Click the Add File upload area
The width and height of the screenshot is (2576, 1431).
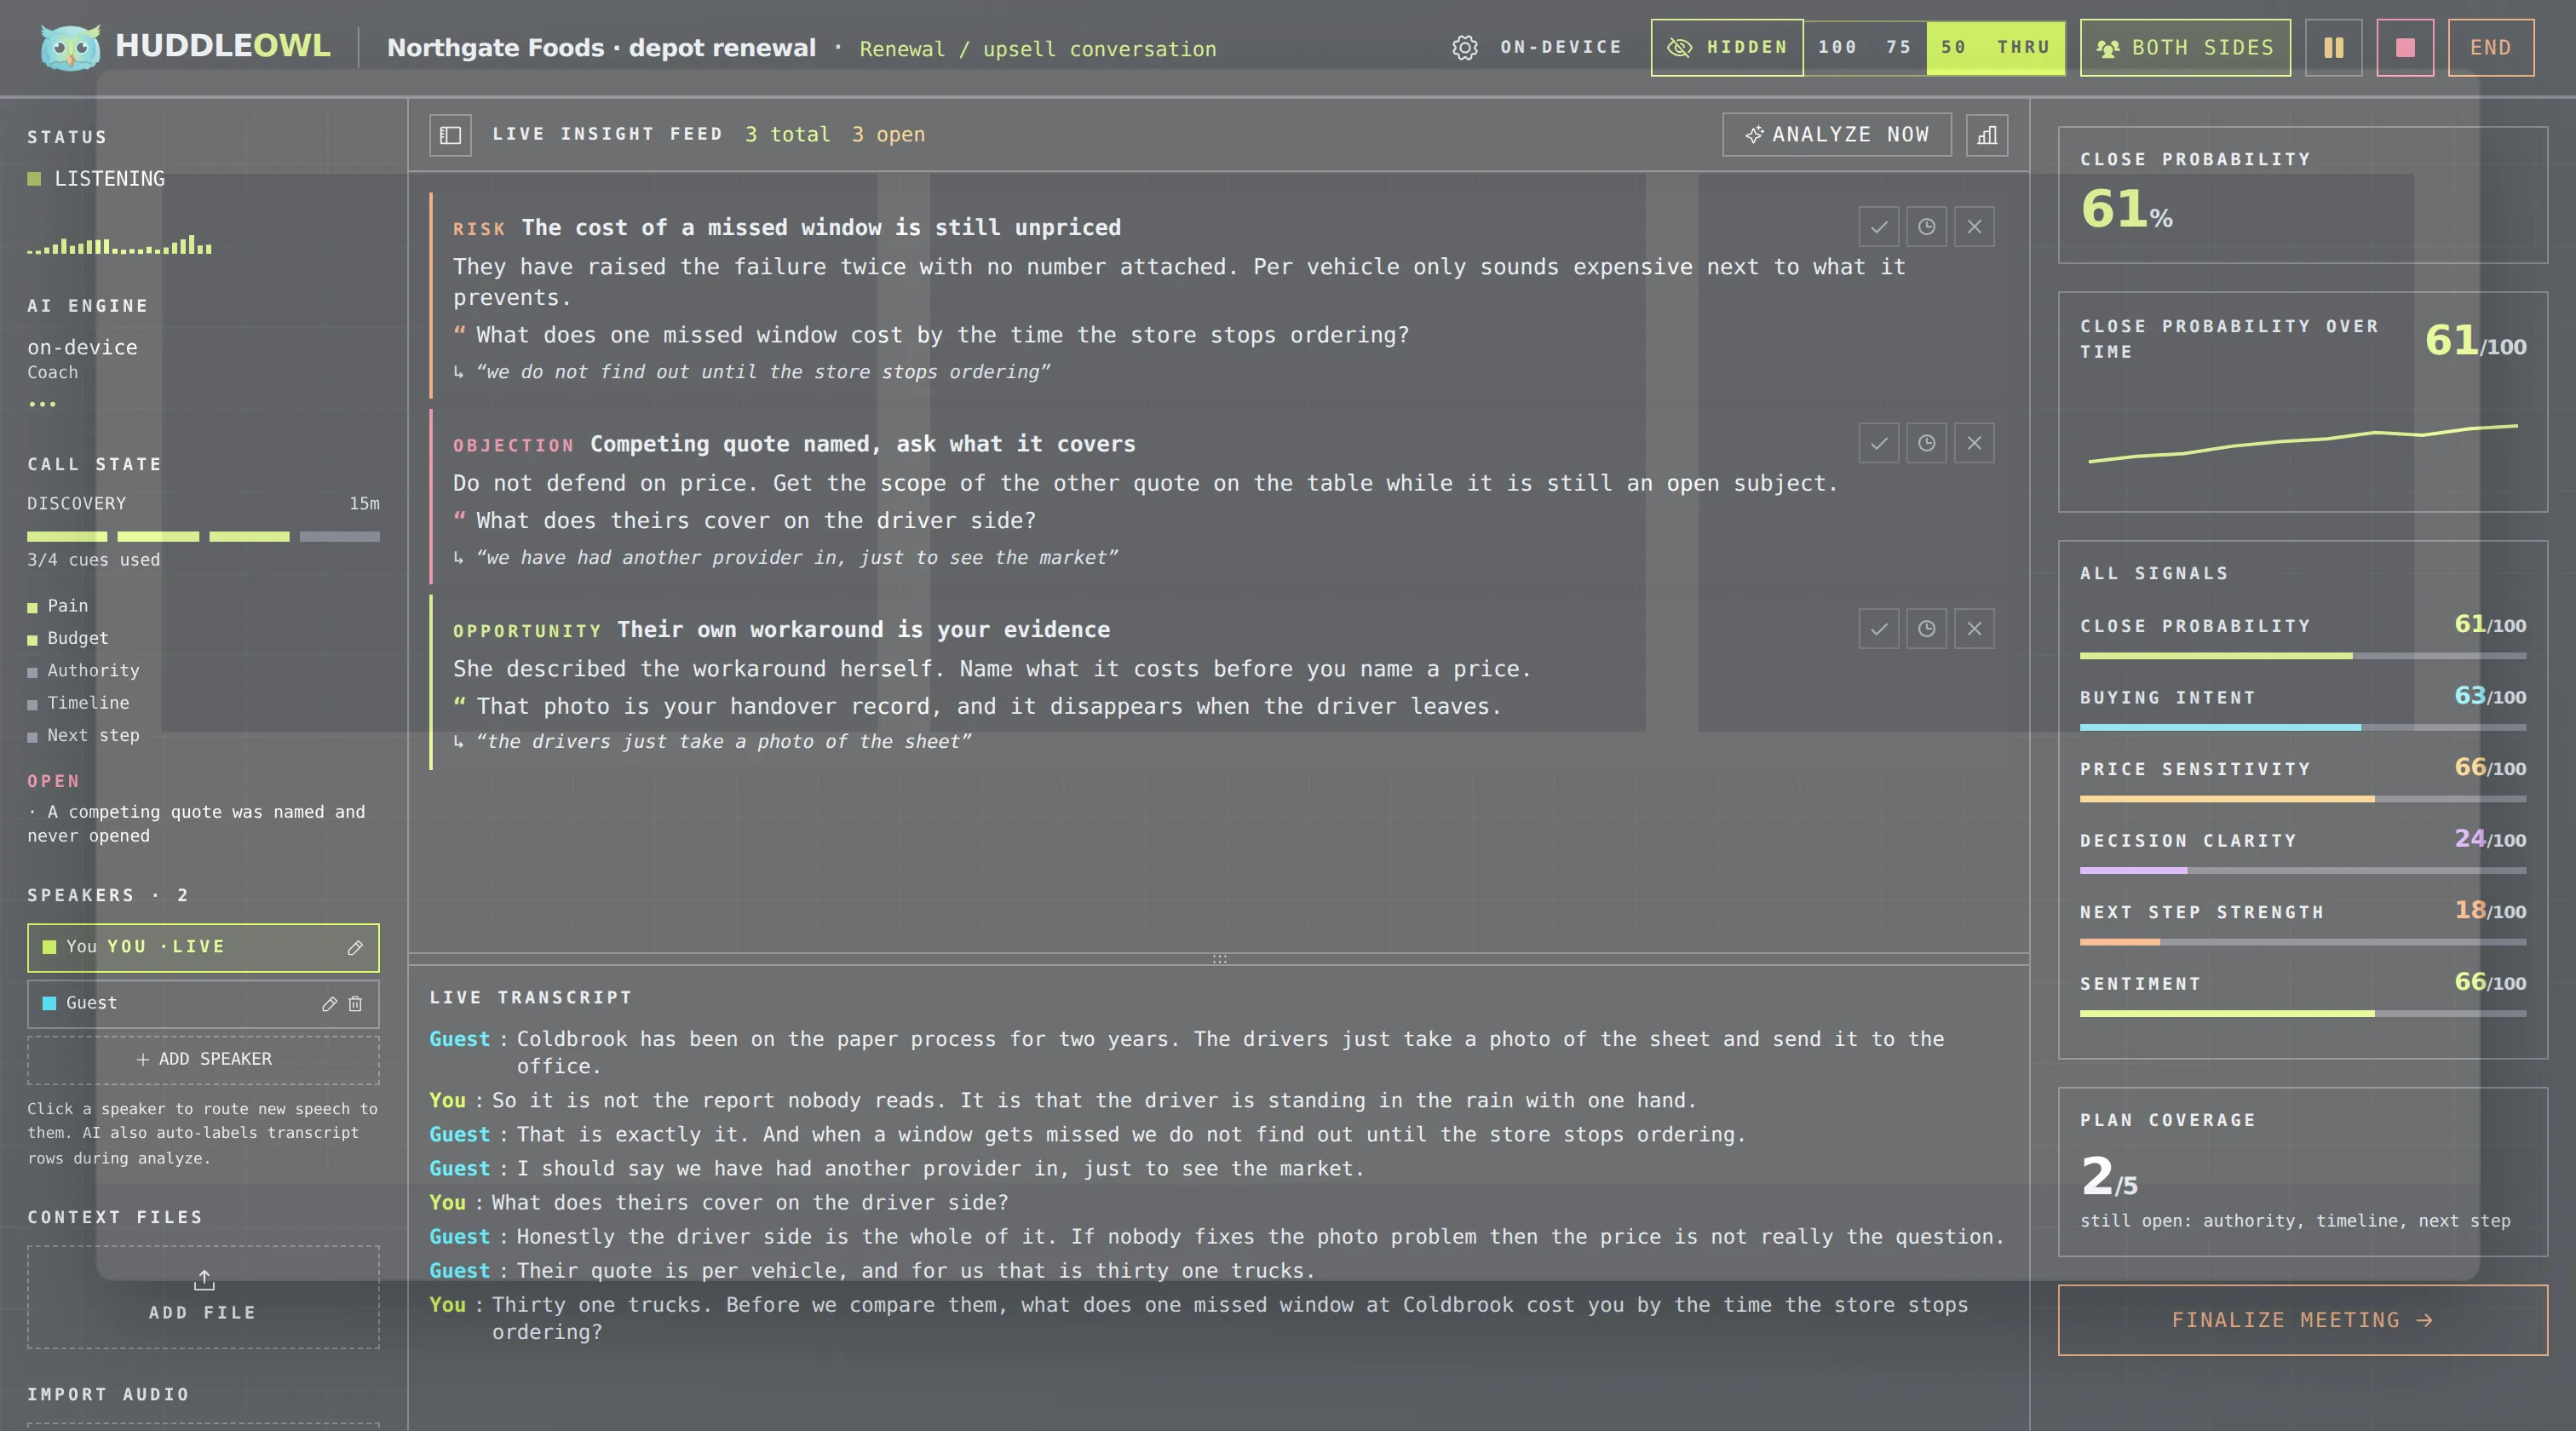tap(203, 1297)
